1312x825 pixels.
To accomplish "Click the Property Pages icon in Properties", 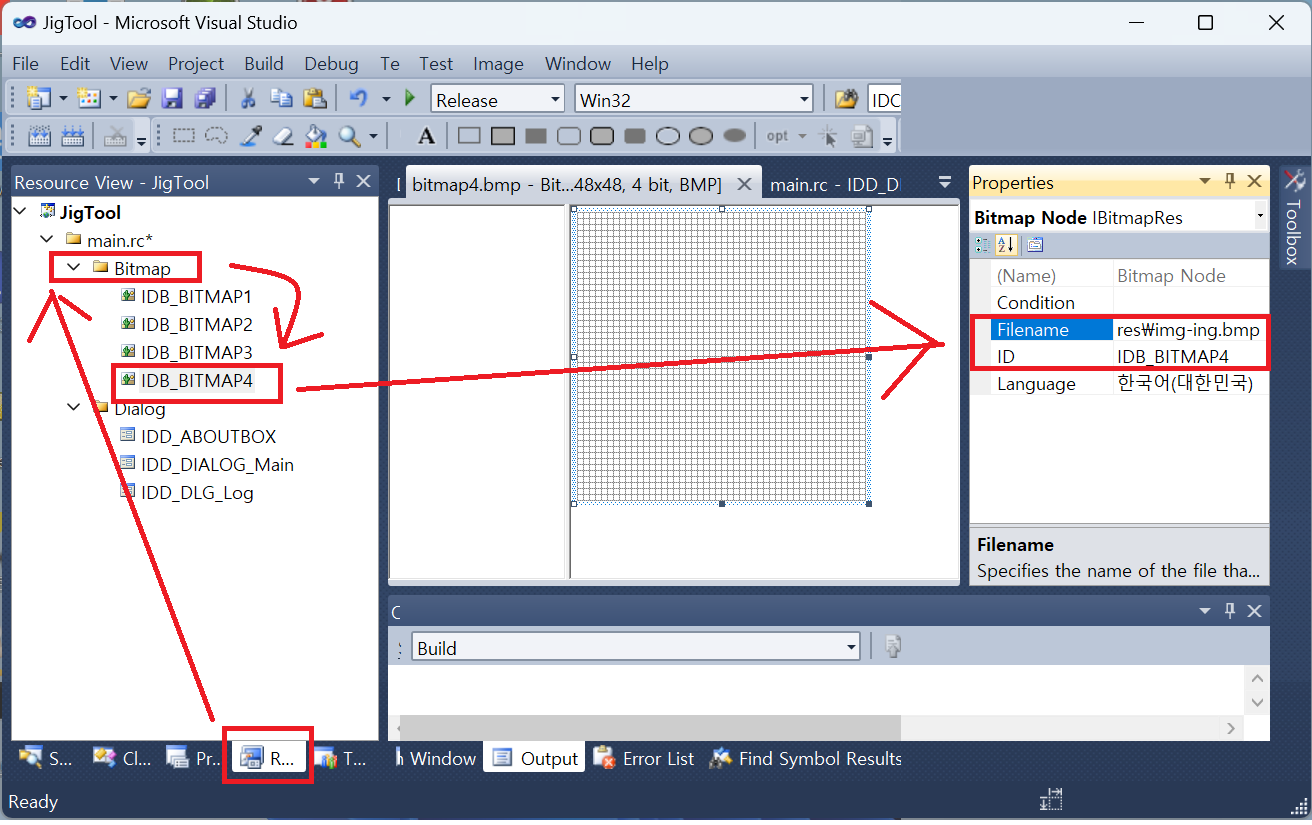I will click(x=1034, y=245).
